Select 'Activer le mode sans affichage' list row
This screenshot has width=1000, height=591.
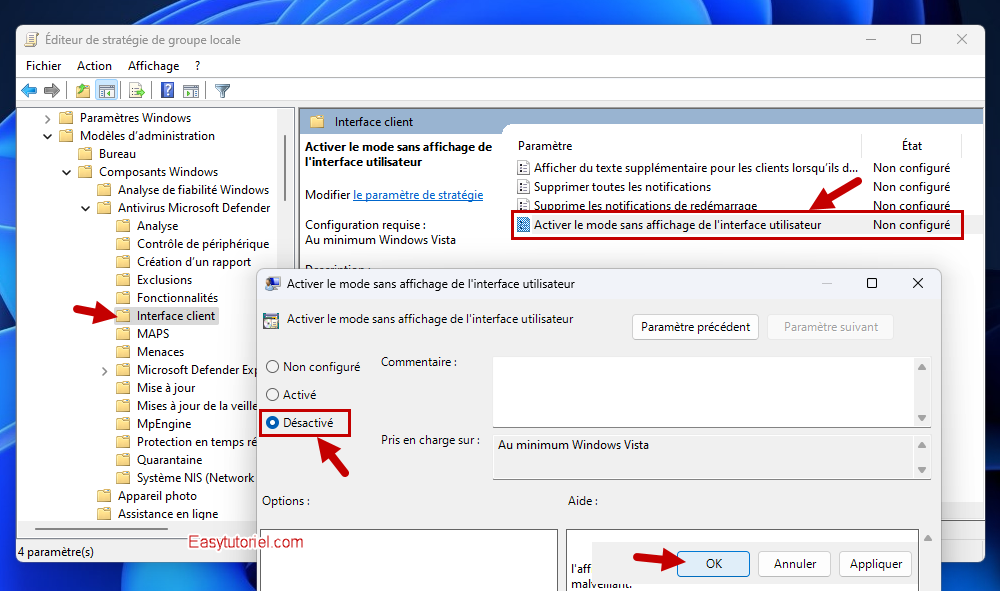pyautogui.click(x=737, y=224)
